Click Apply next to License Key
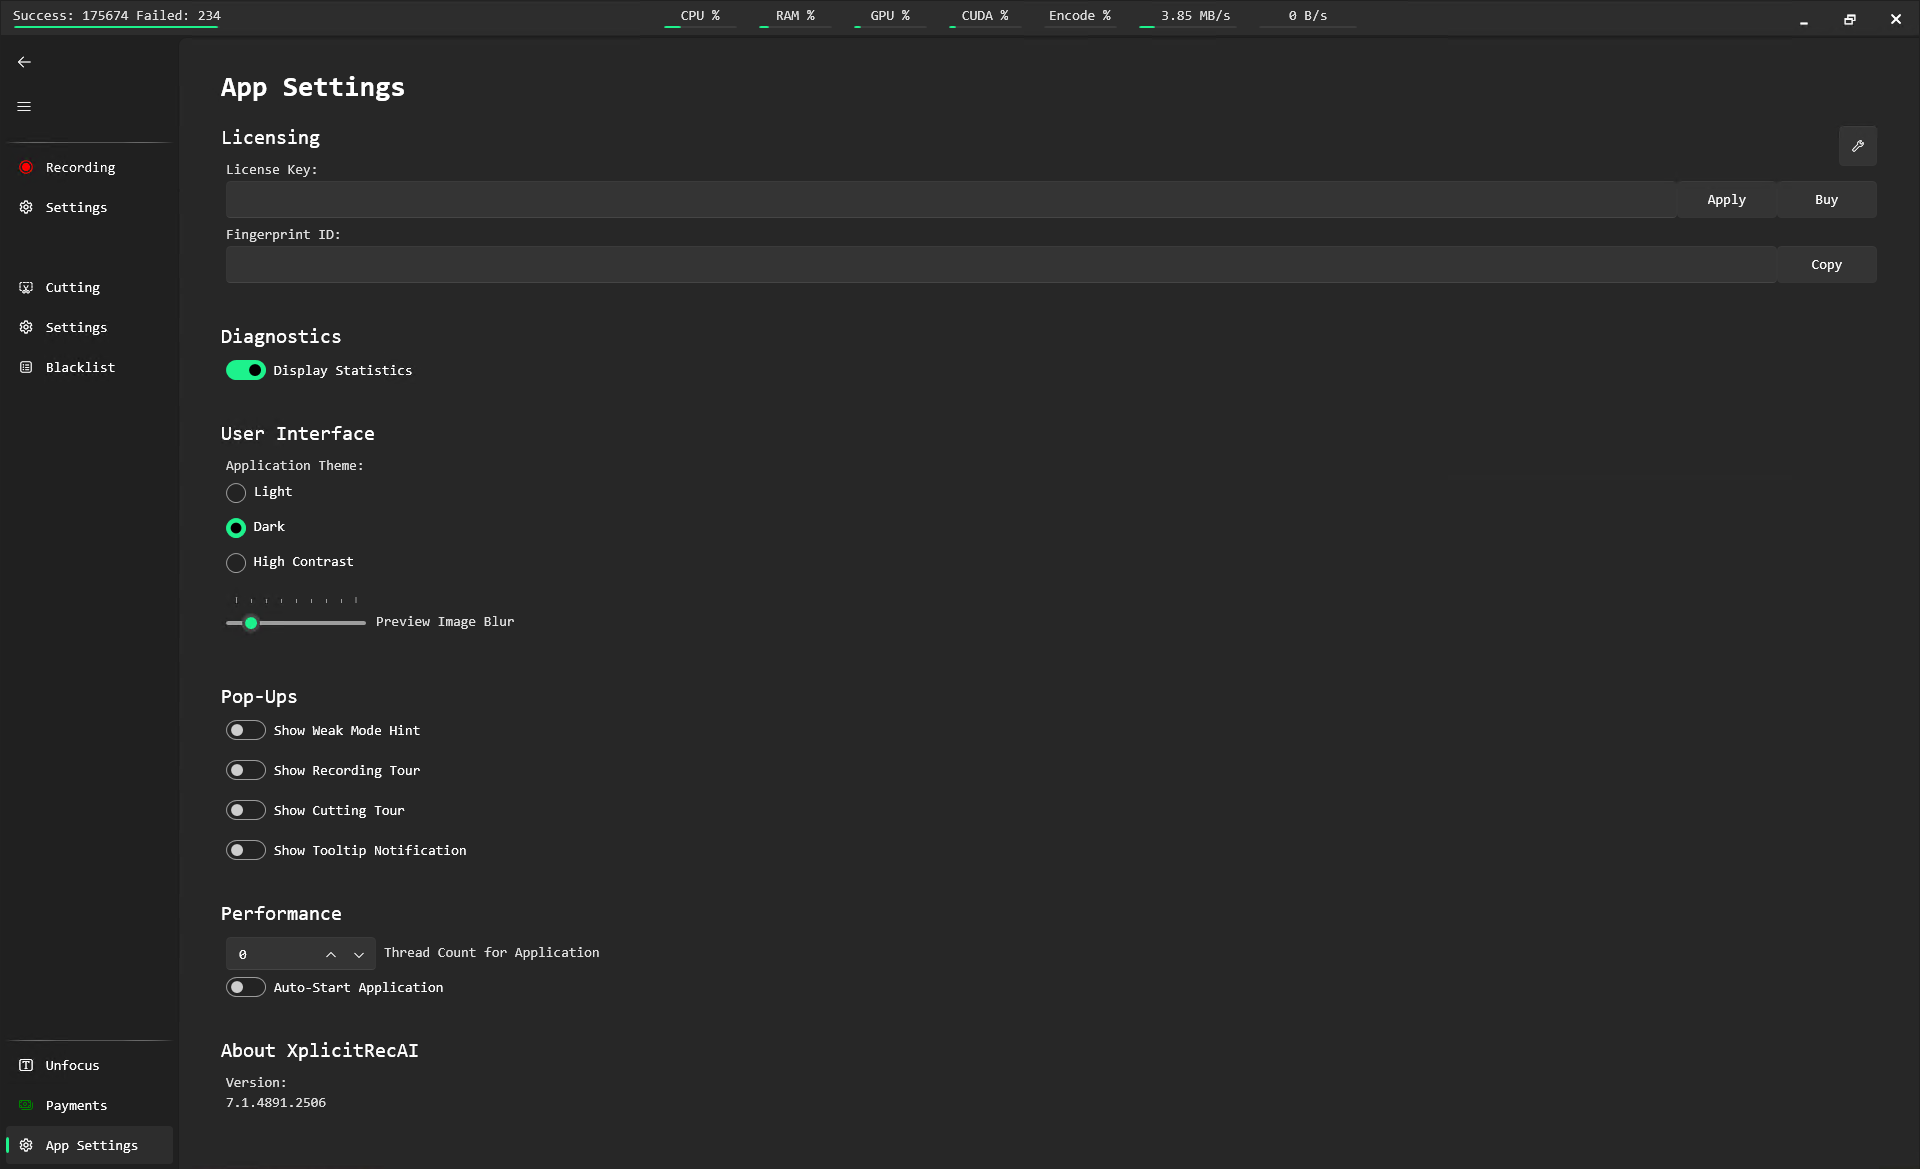The width and height of the screenshot is (1920, 1169). [1727, 199]
